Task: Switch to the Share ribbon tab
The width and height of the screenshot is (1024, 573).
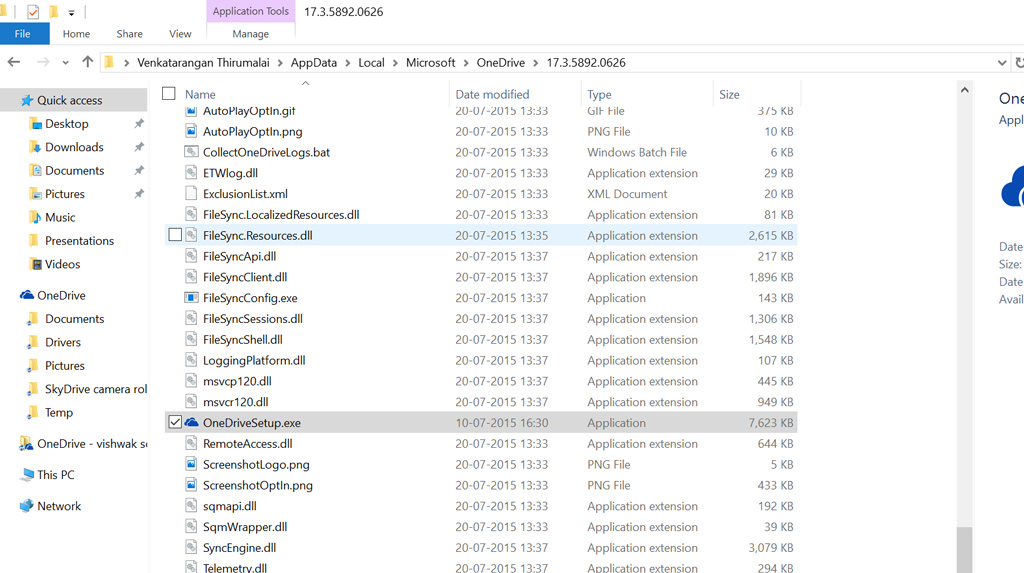Action: [x=129, y=34]
